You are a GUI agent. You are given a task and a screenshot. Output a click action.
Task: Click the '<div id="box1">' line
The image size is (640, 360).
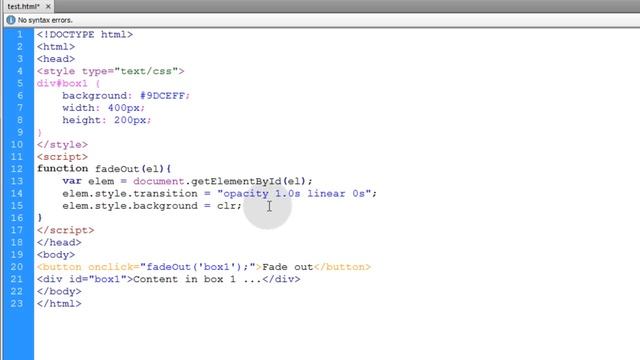click(x=169, y=279)
